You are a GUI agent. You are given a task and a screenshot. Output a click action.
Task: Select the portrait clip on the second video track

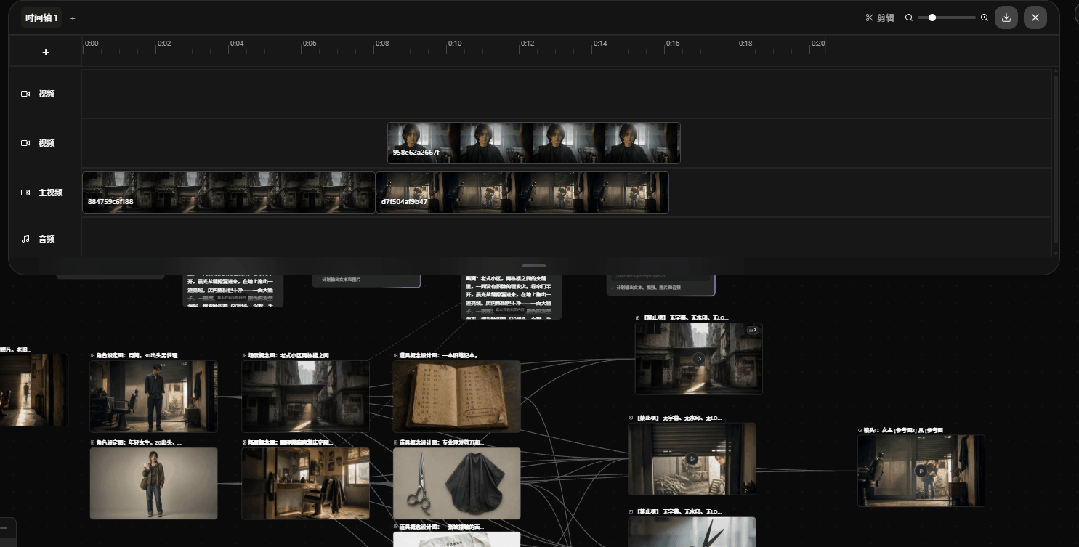click(533, 142)
